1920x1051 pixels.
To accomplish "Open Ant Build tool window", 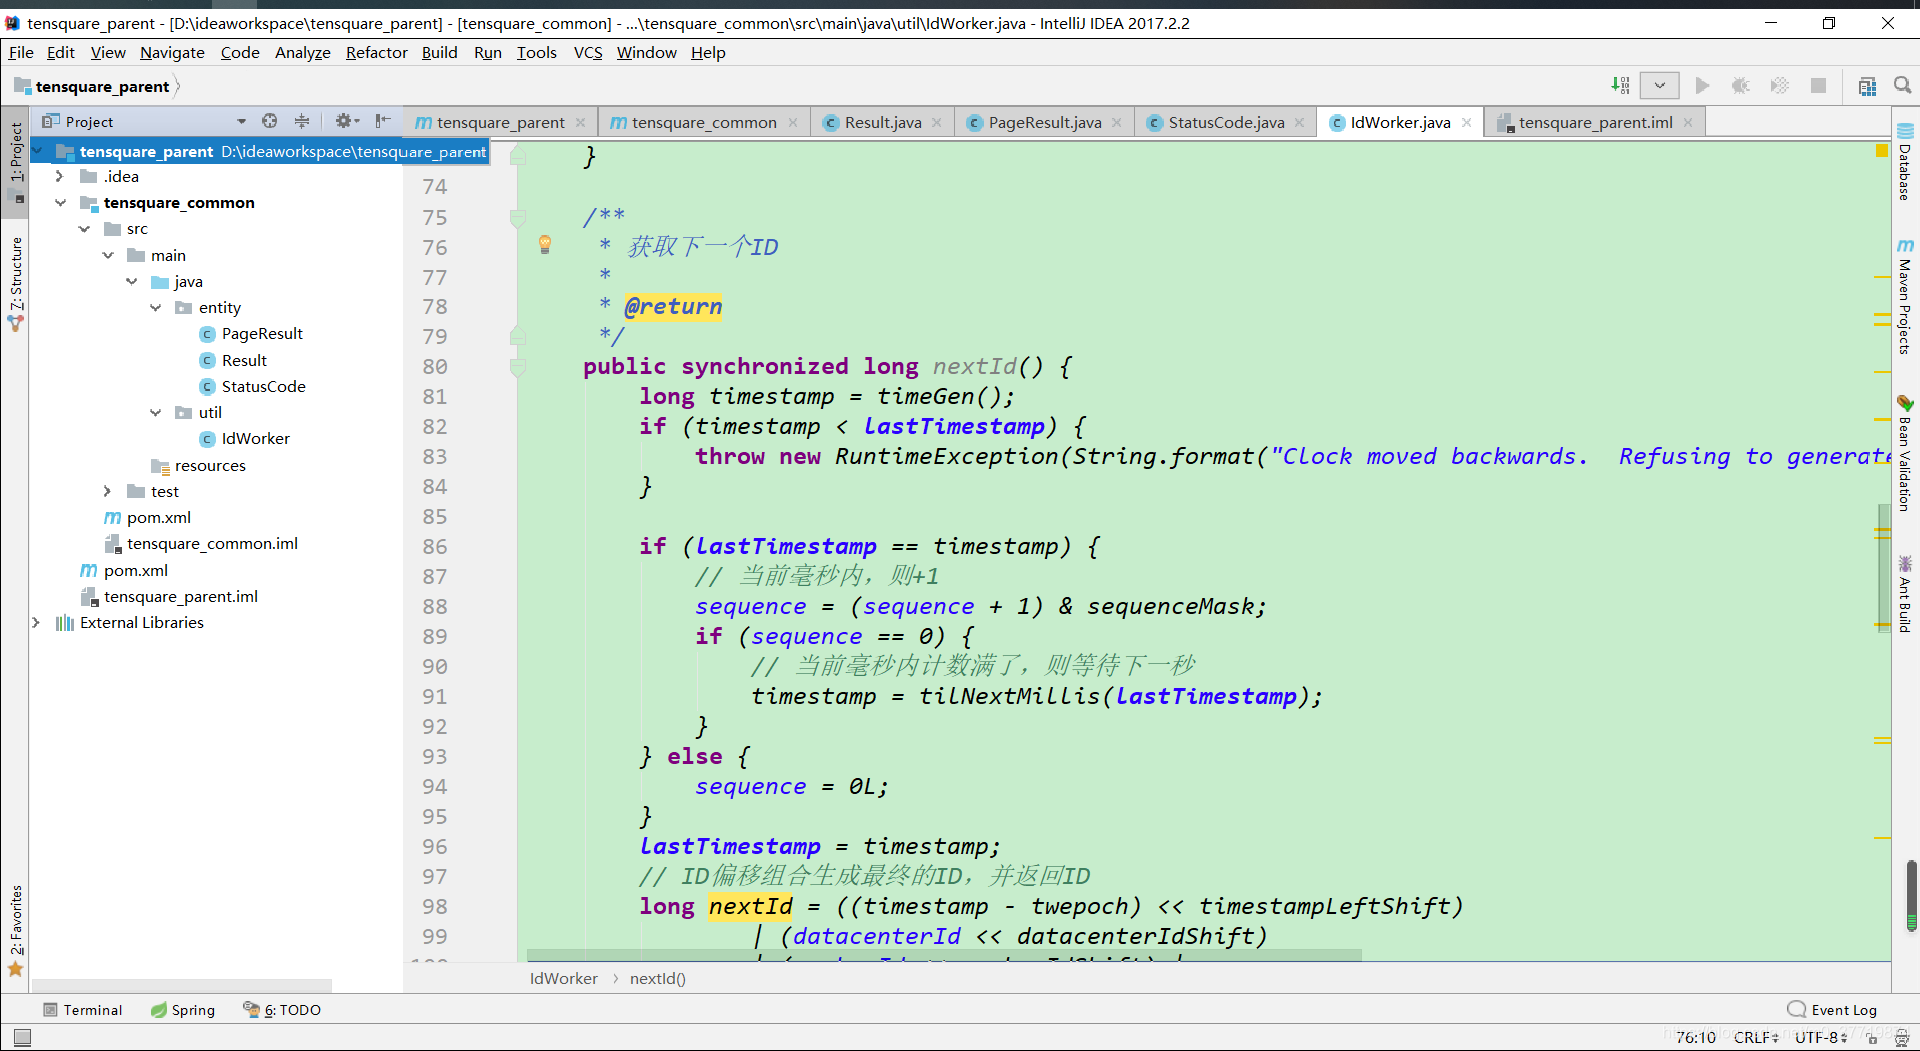I will pos(1905,594).
